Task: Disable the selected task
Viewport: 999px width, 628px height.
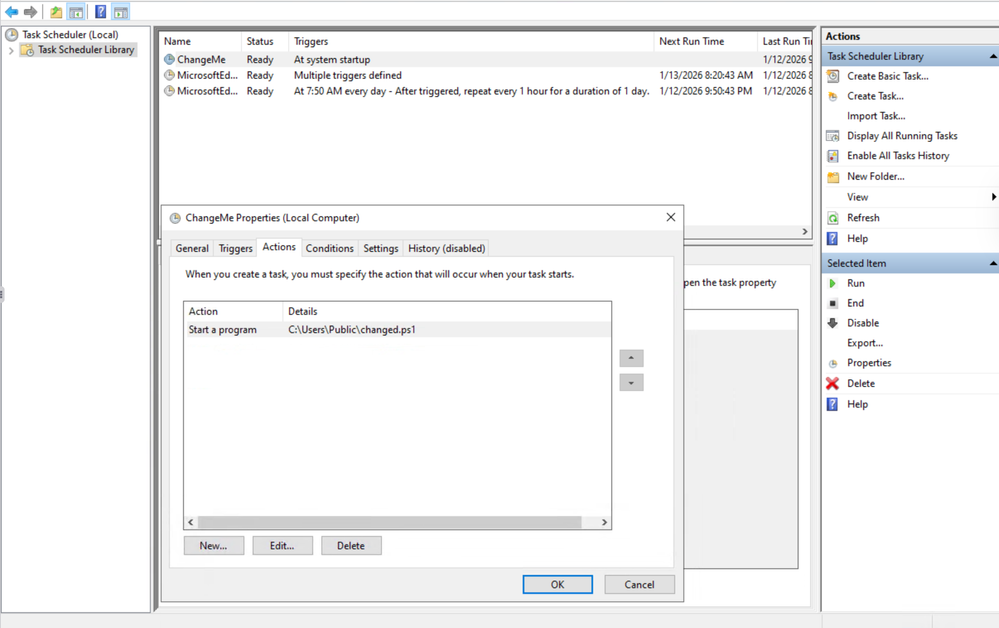Action: [862, 323]
